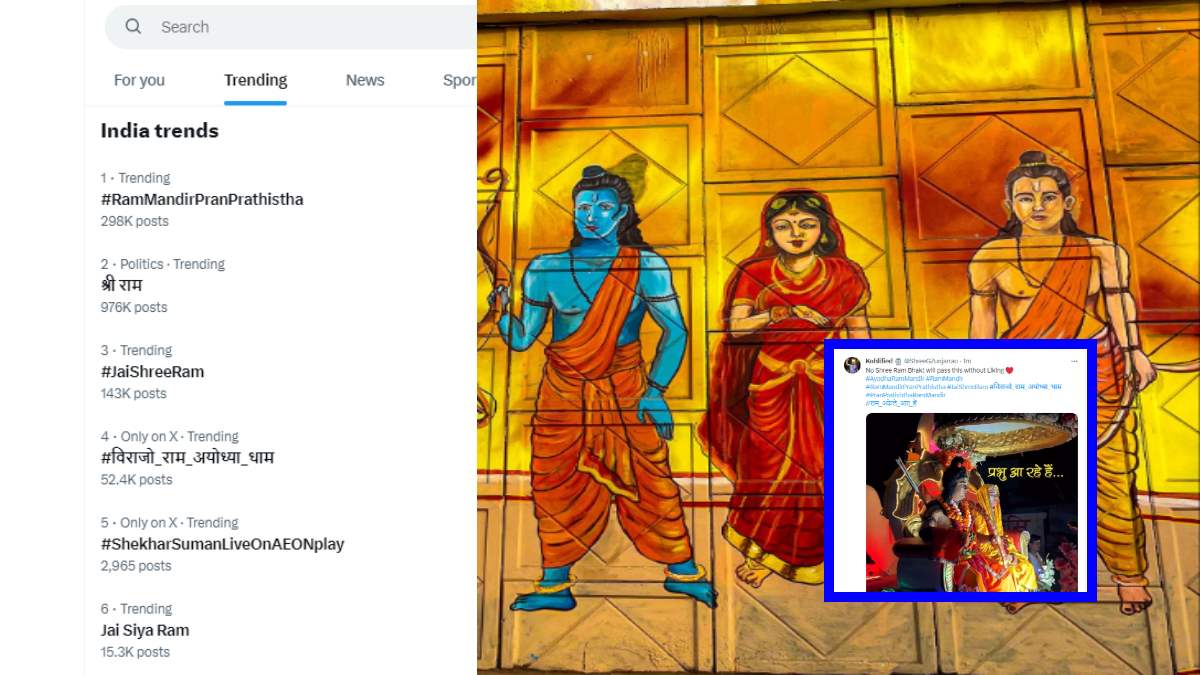Switch to the For you tab

pyautogui.click(x=139, y=80)
